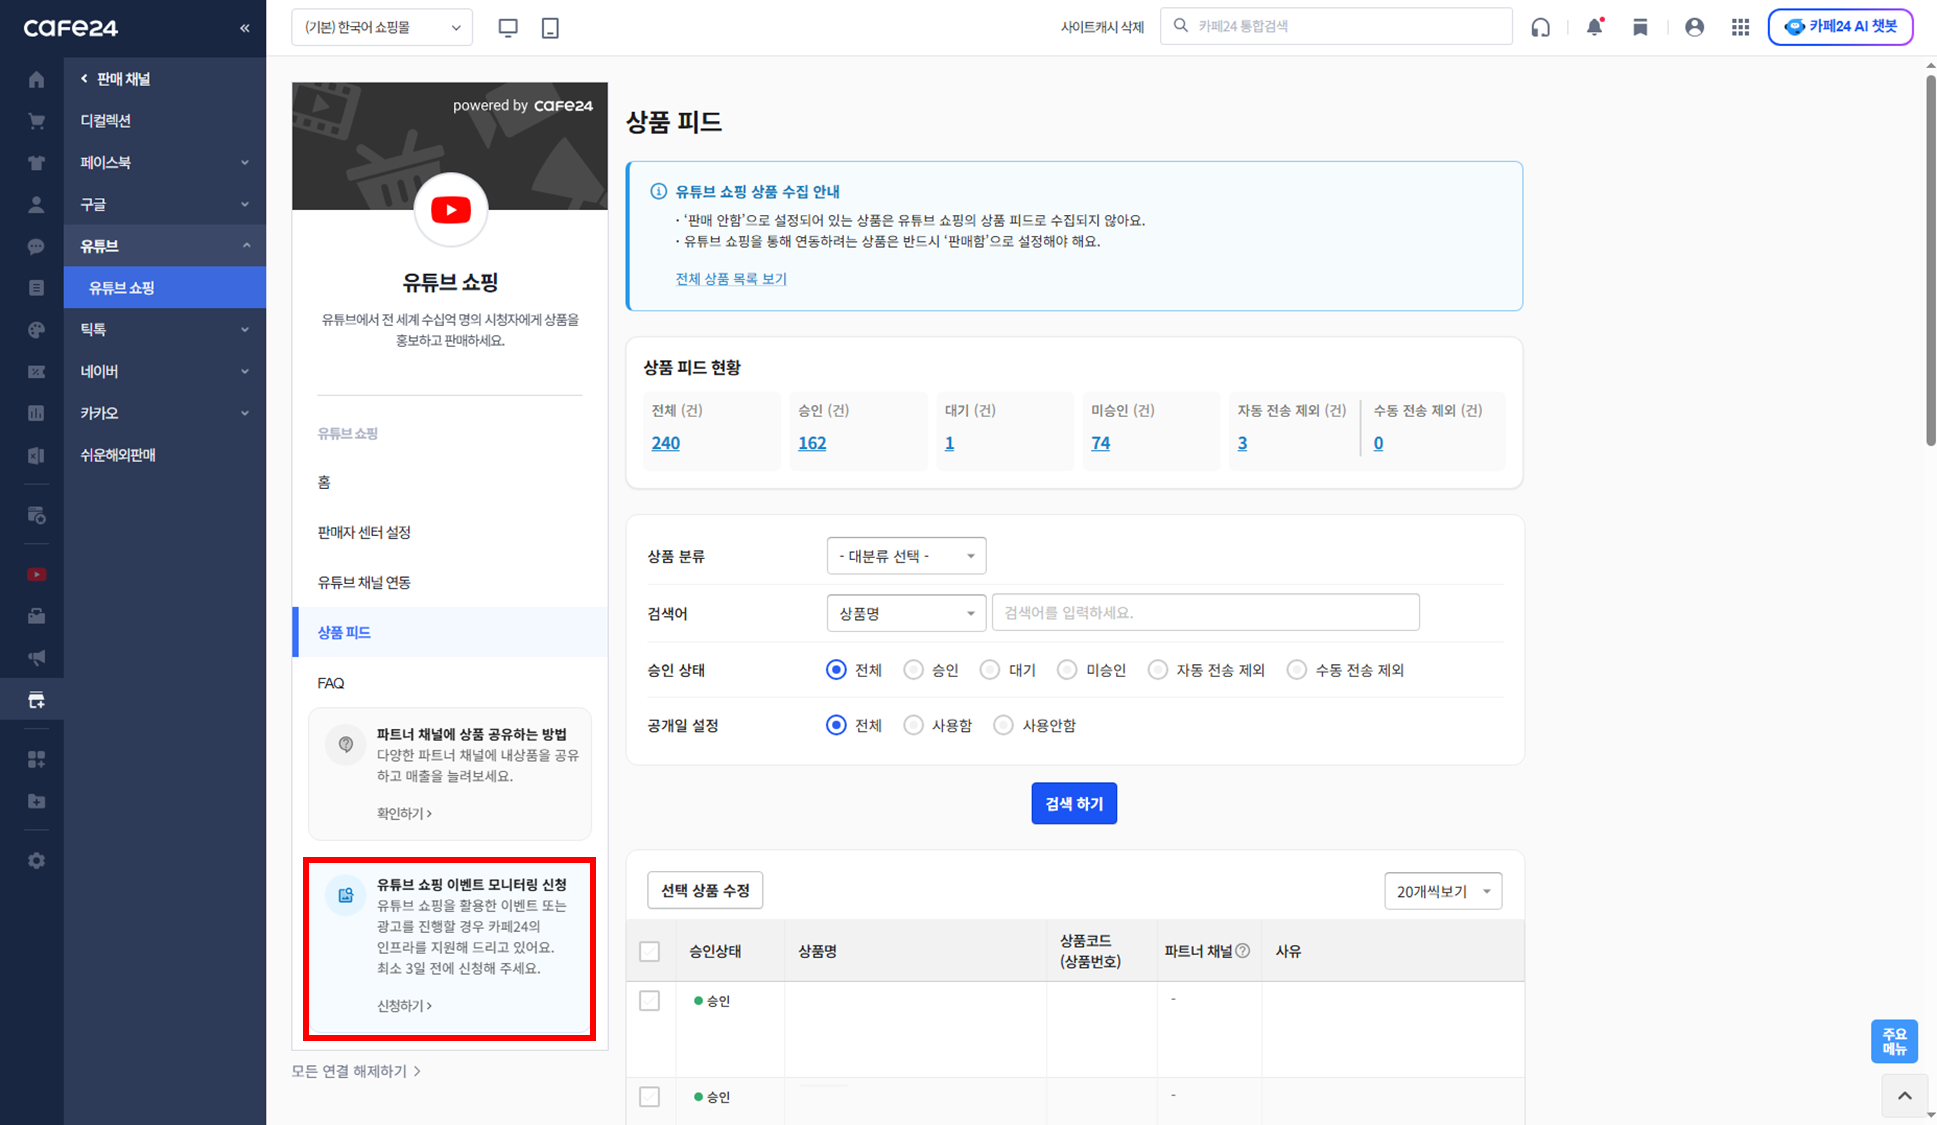Go to 판매자 센터 설정 menu
This screenshot has height=1125, width=1937.
tap(364, 532)
